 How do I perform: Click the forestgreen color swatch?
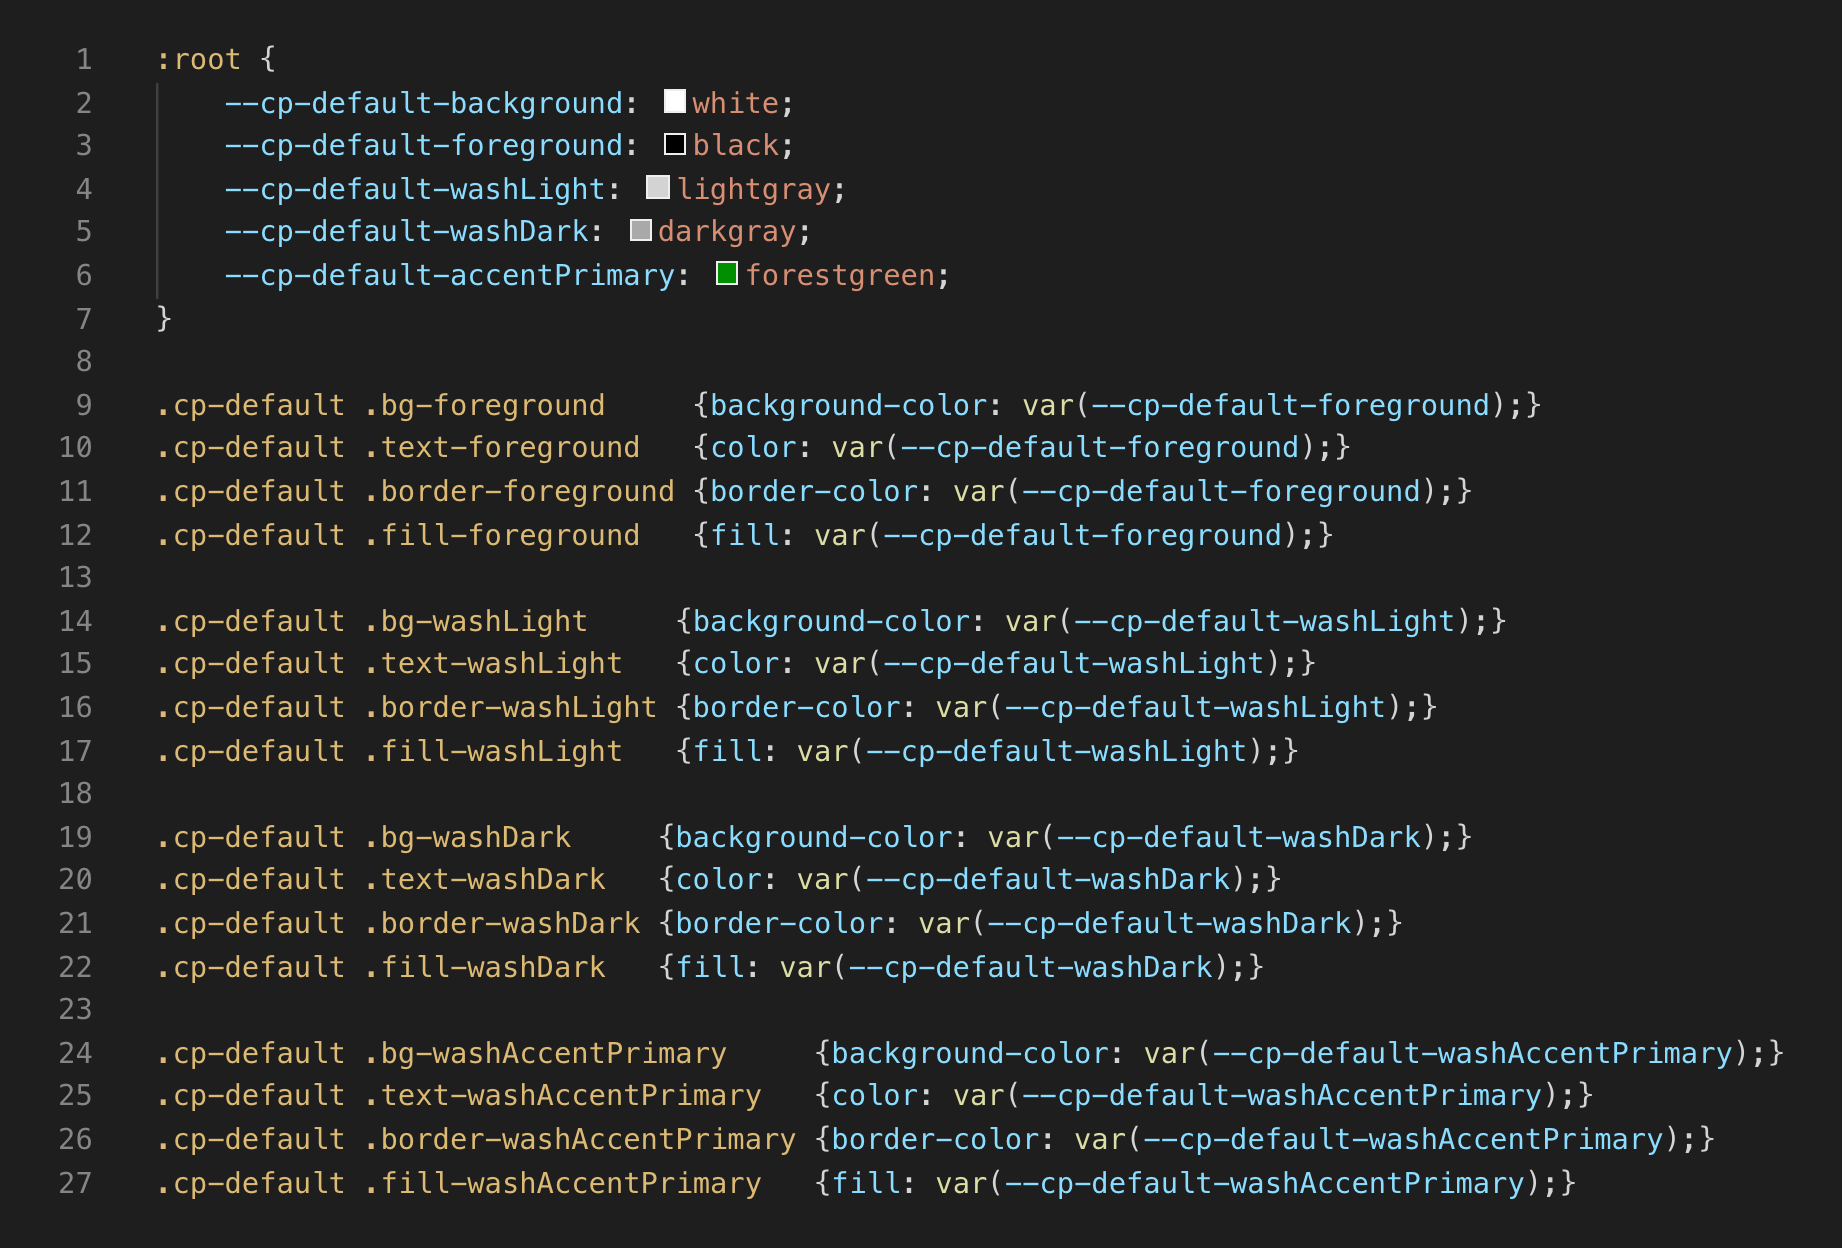tap(728, 274)
